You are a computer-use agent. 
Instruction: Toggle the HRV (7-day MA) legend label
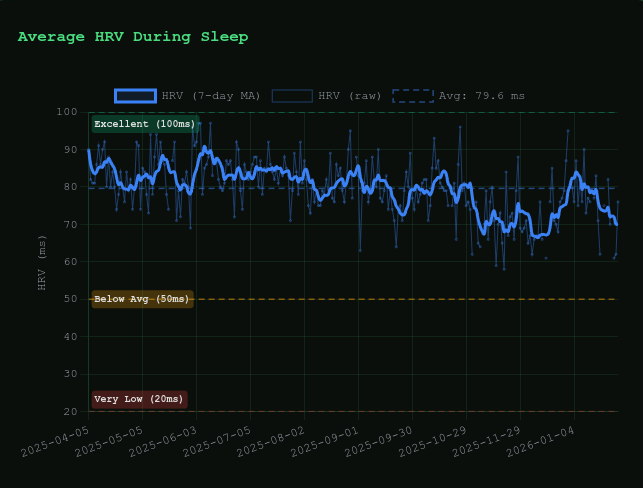coord(211,96)
